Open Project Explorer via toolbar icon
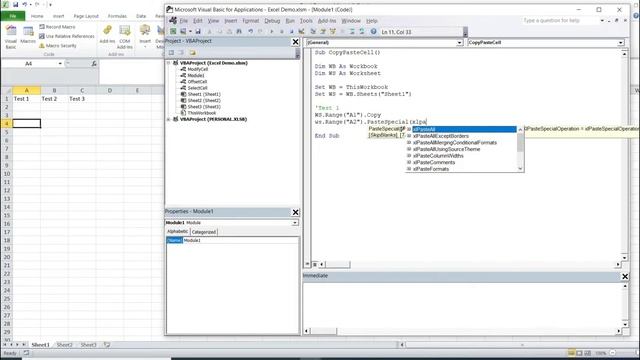The width and height of the screenshot is (640, 360). click(313, 31)
